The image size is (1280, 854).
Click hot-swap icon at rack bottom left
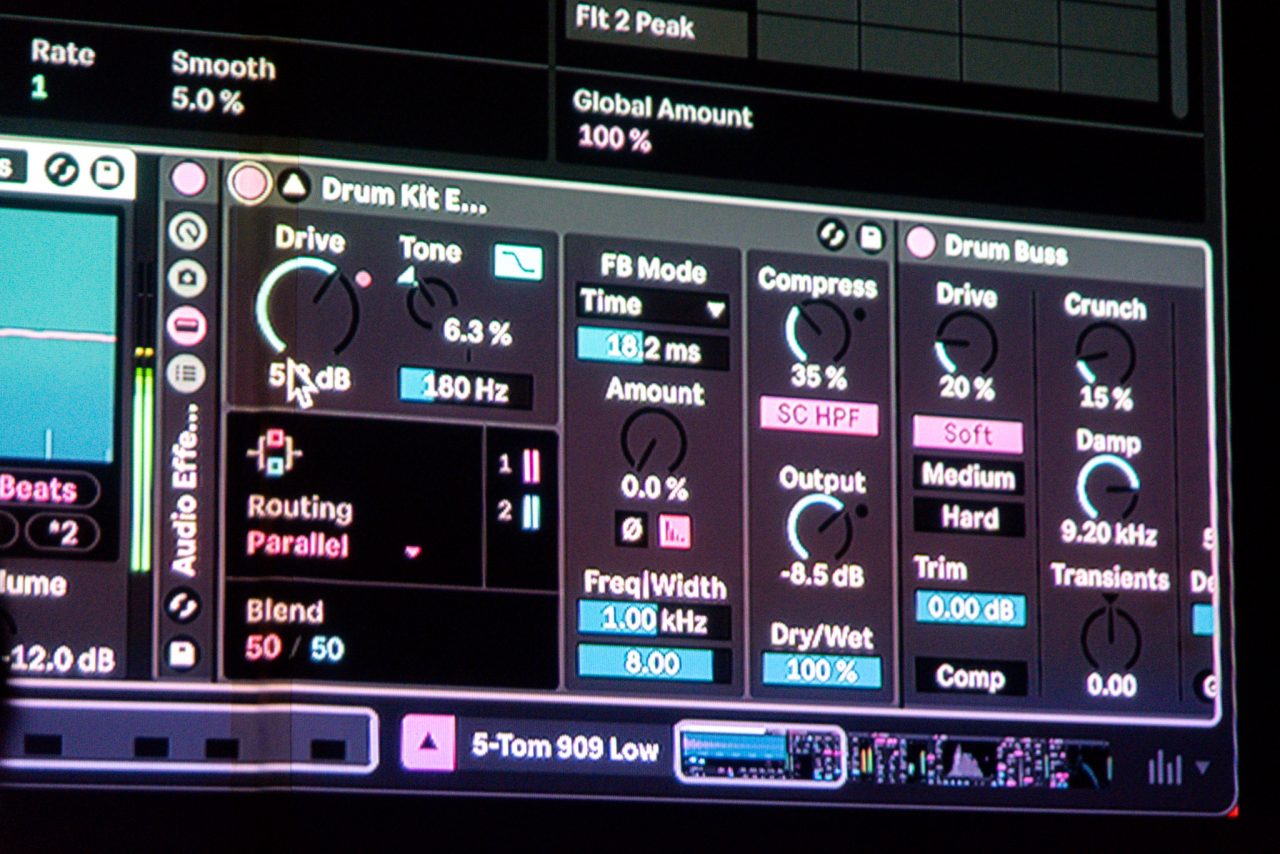tap(184, 605)
